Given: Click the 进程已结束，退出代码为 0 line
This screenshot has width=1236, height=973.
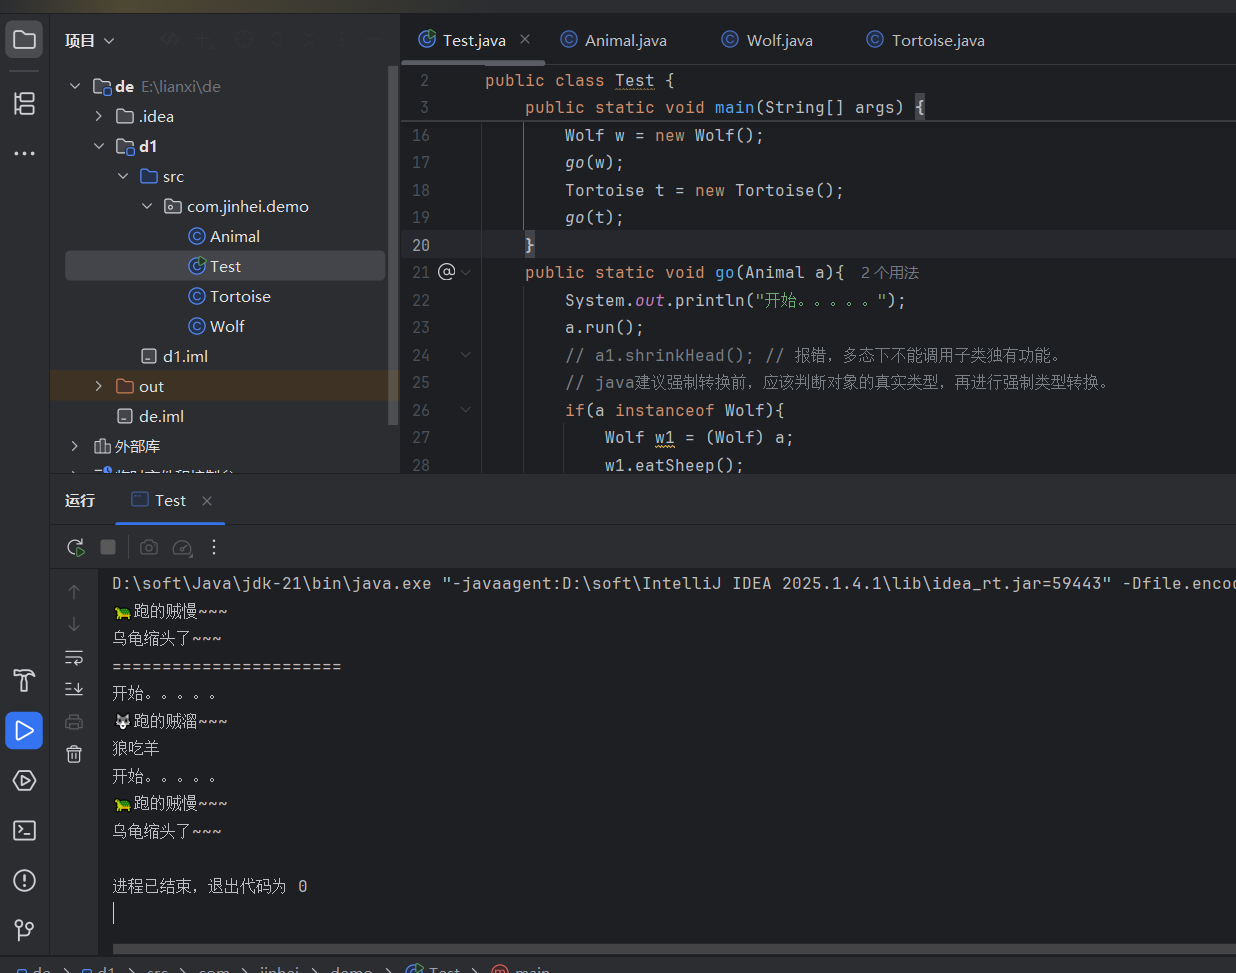Looking at the screenshot, I should 210,886.
